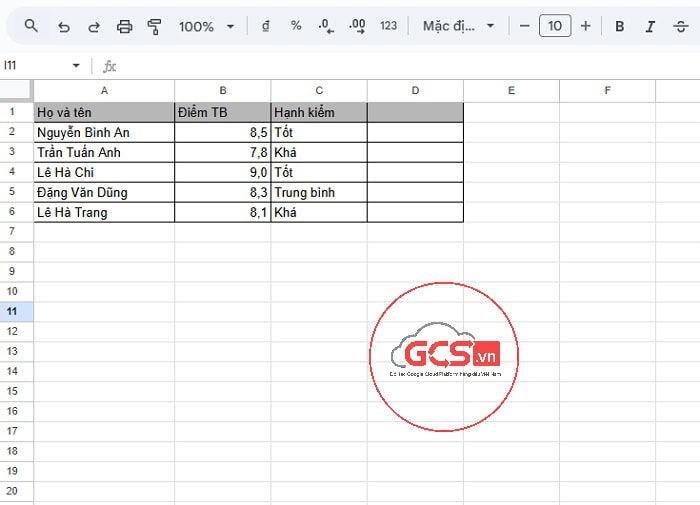
Task: Decrease font size with minus button
Action: pyautogui.click(x=524, y=26)
